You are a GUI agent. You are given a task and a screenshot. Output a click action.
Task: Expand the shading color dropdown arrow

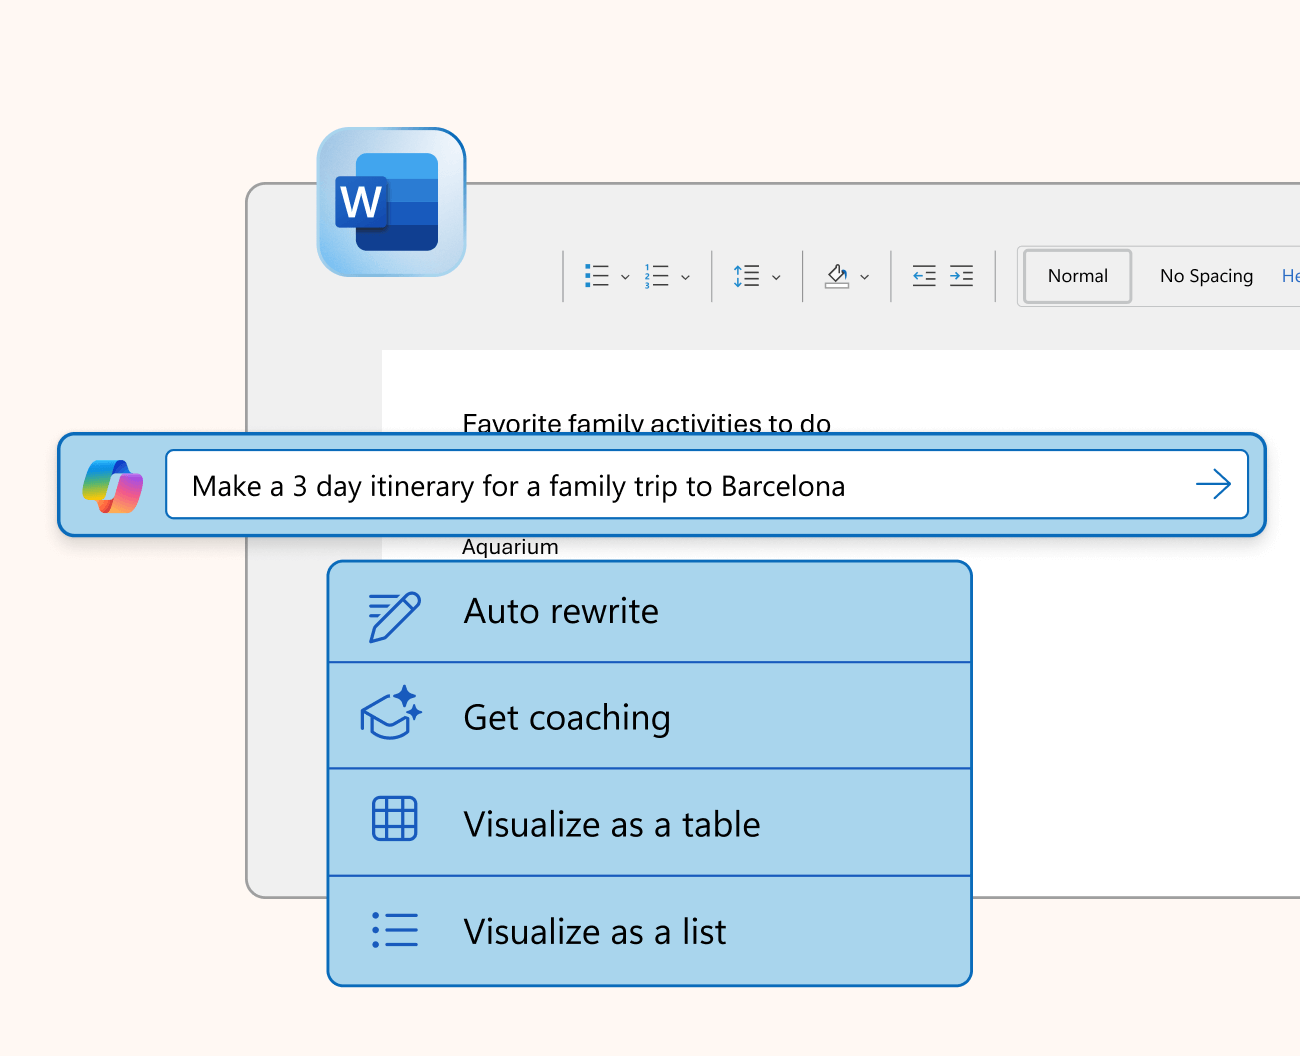click(865, 277)
